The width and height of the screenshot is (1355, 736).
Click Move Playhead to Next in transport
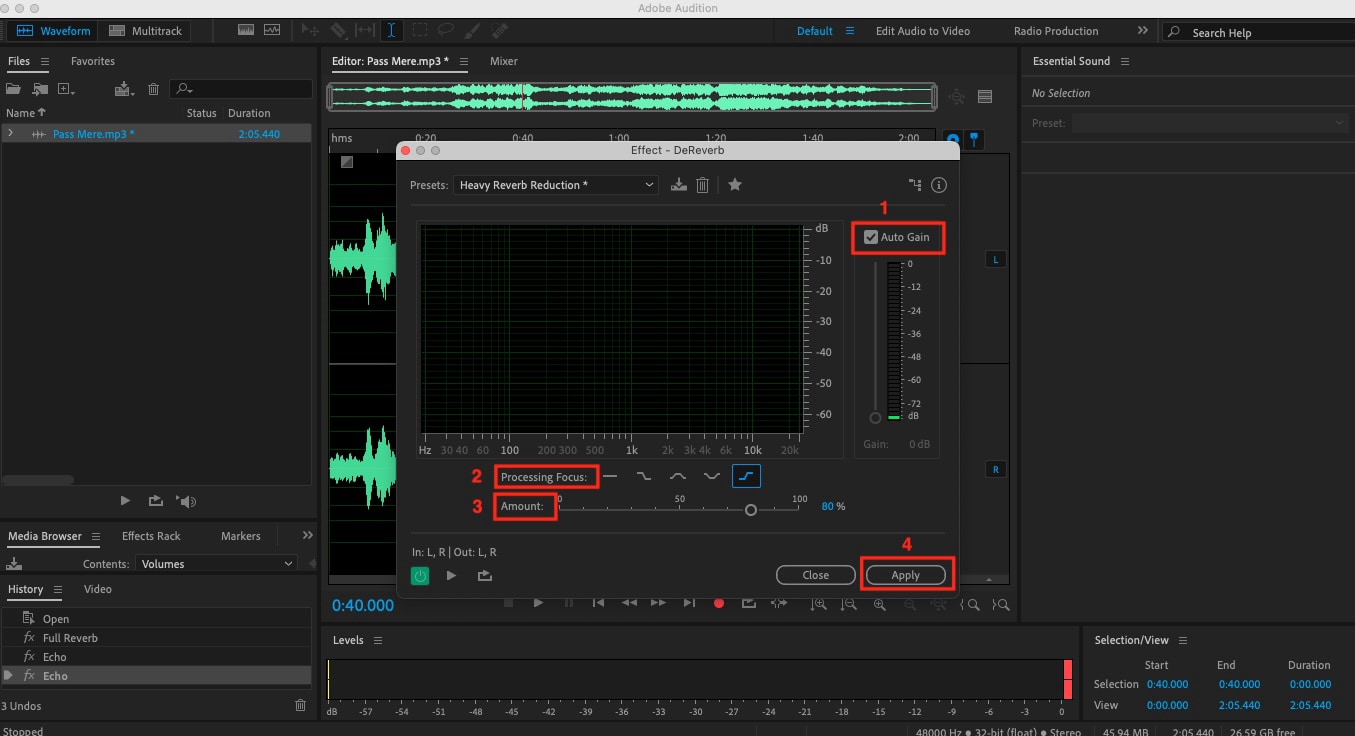[689, 603]
